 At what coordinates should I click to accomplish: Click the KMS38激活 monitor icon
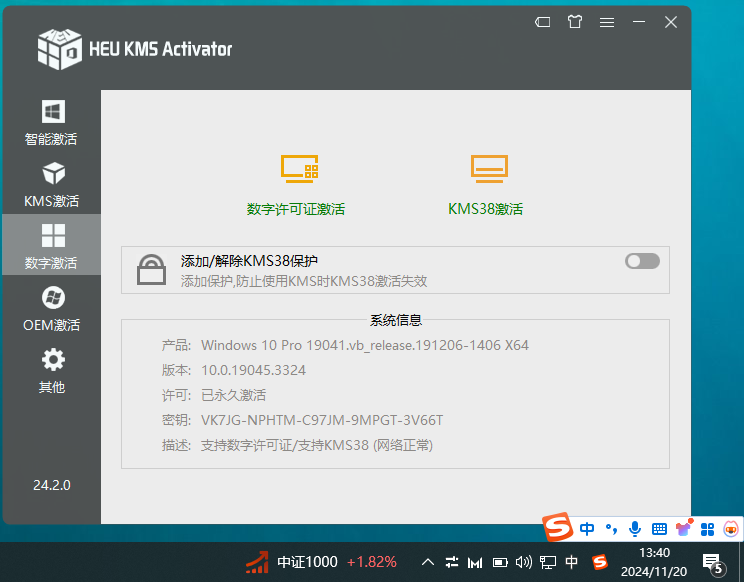click(489, 168)
